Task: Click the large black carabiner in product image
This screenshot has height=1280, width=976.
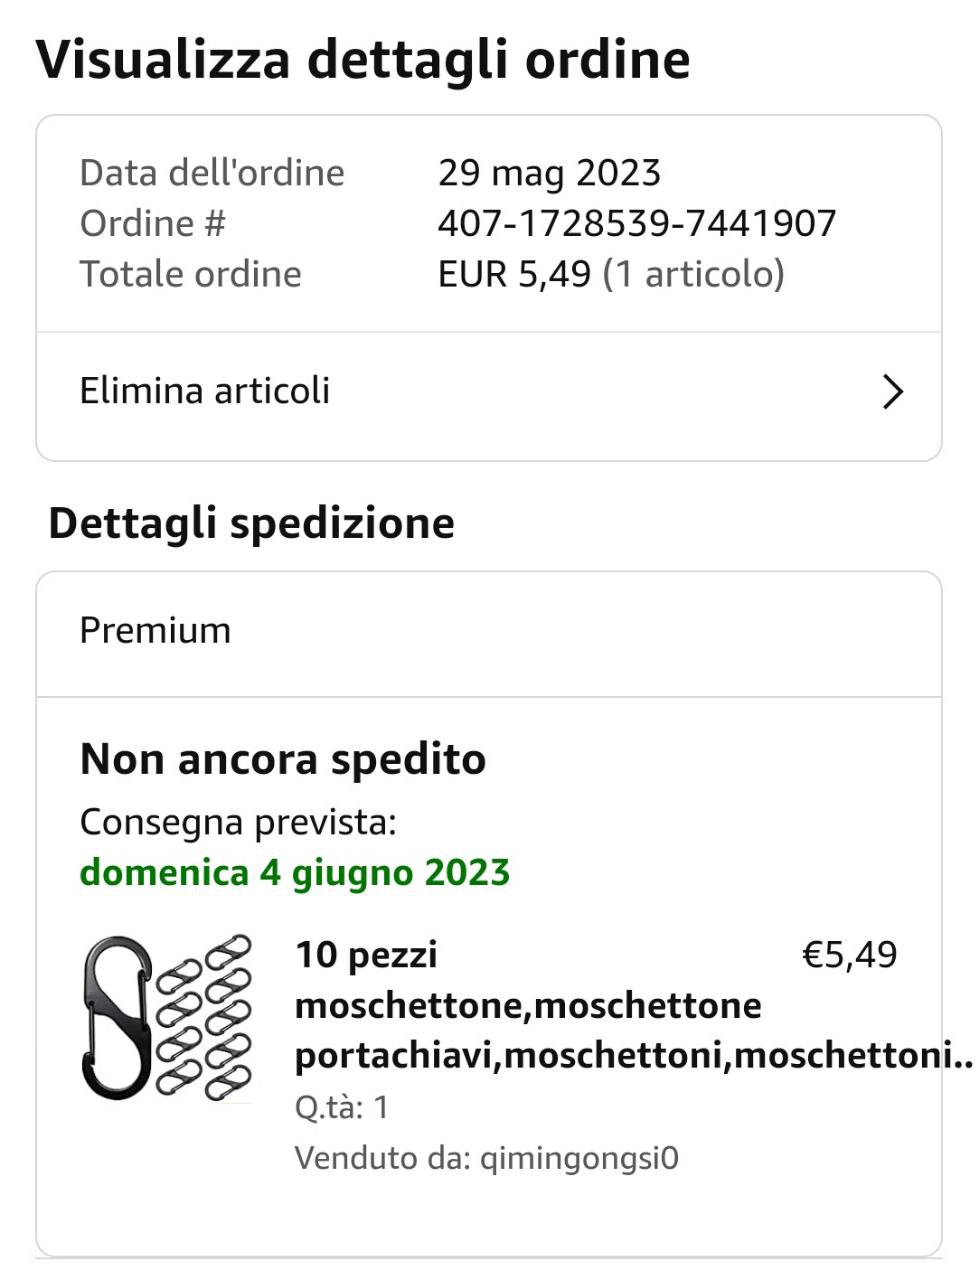Action: pos(115,1018)
